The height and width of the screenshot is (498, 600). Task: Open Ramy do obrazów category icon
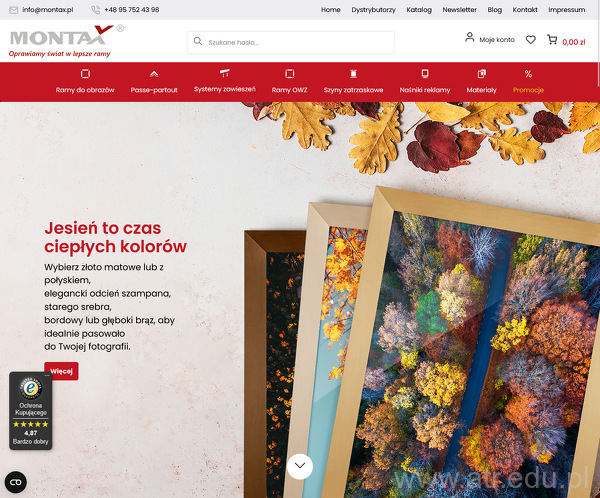[x=85, y=73]
